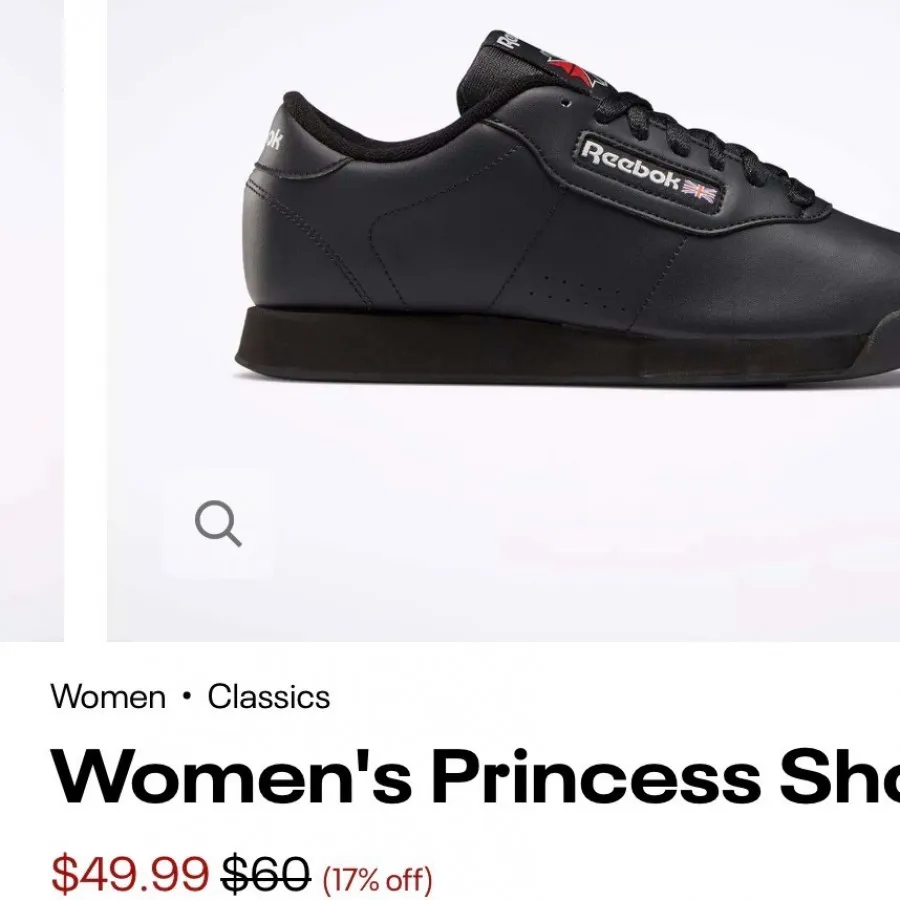Click the crossed-out $60 original price
Screen dimensions: 900x900
(266, 874)
